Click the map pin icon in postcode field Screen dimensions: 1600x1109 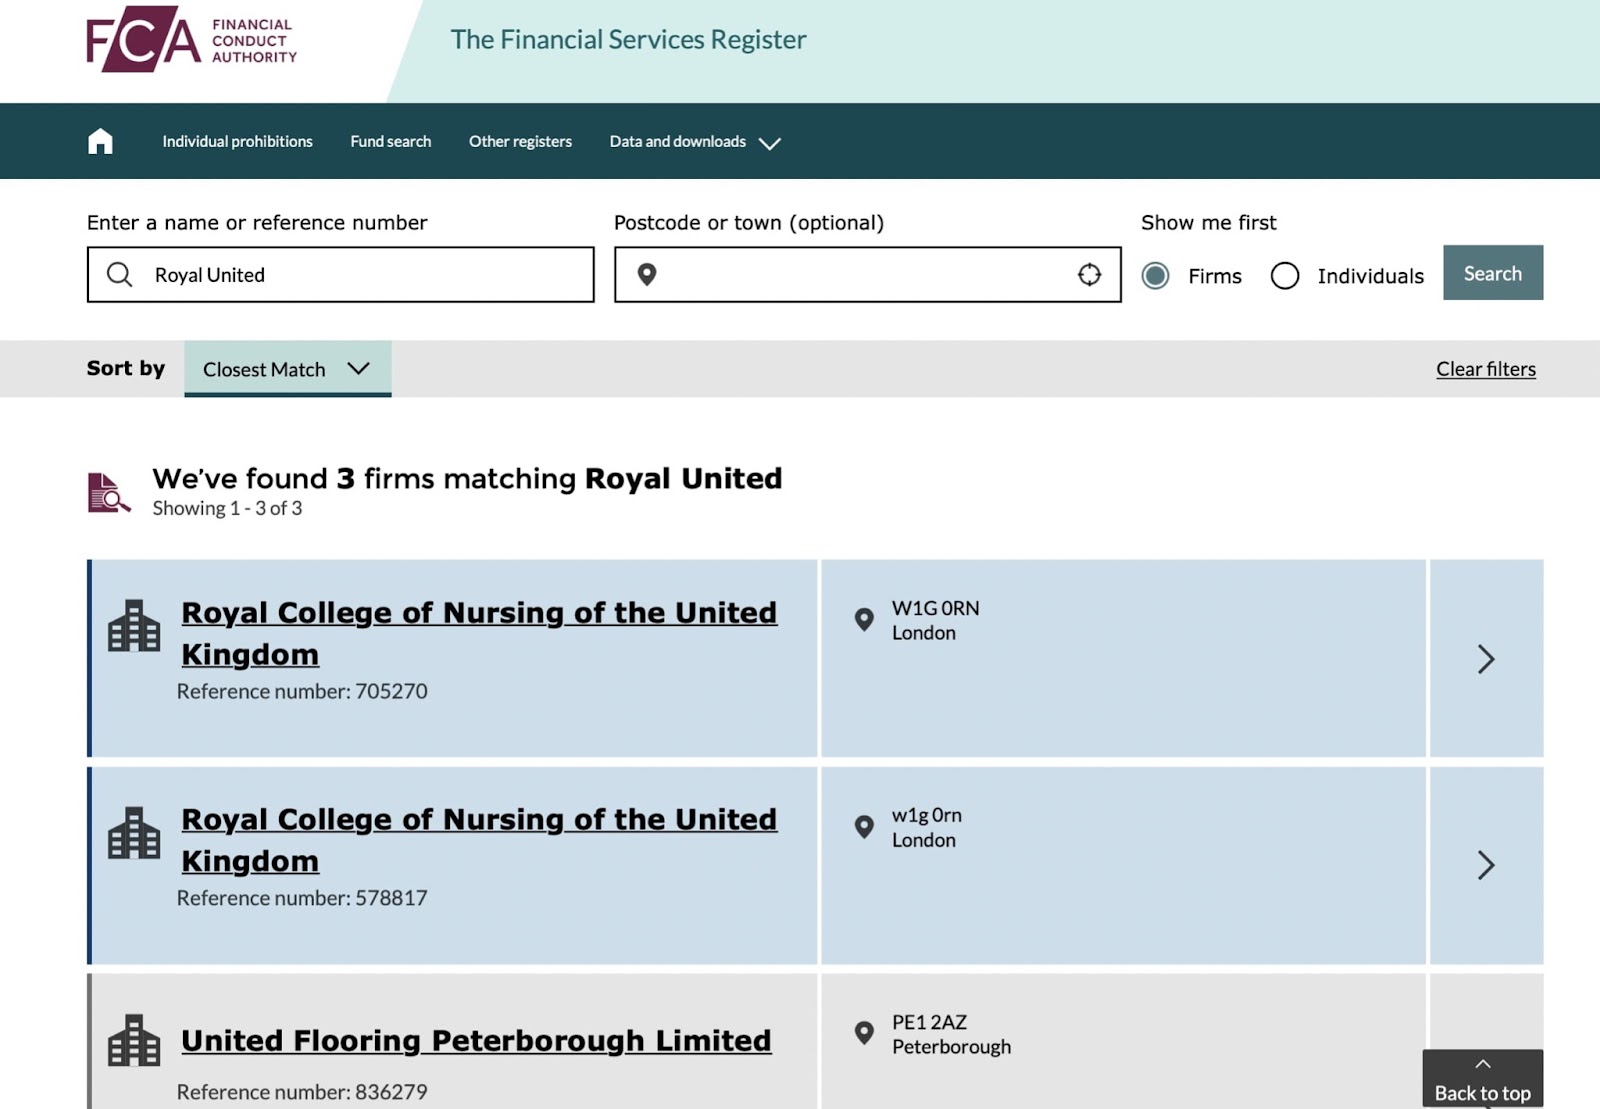point(647,274)
